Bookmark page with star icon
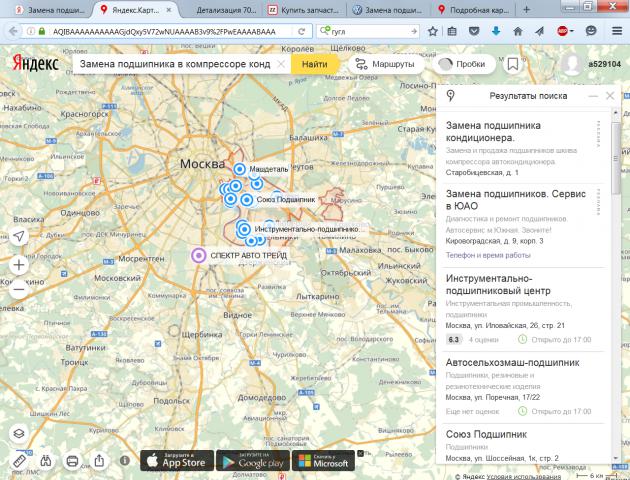 [x=433, y=31]
